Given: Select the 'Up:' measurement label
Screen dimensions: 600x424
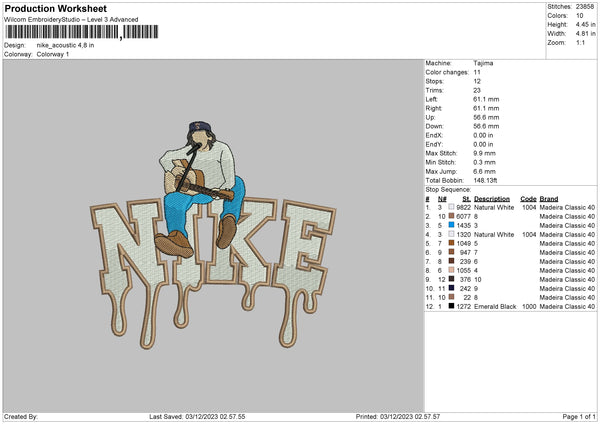Looking at the screenshot, I should click(430, 117).
